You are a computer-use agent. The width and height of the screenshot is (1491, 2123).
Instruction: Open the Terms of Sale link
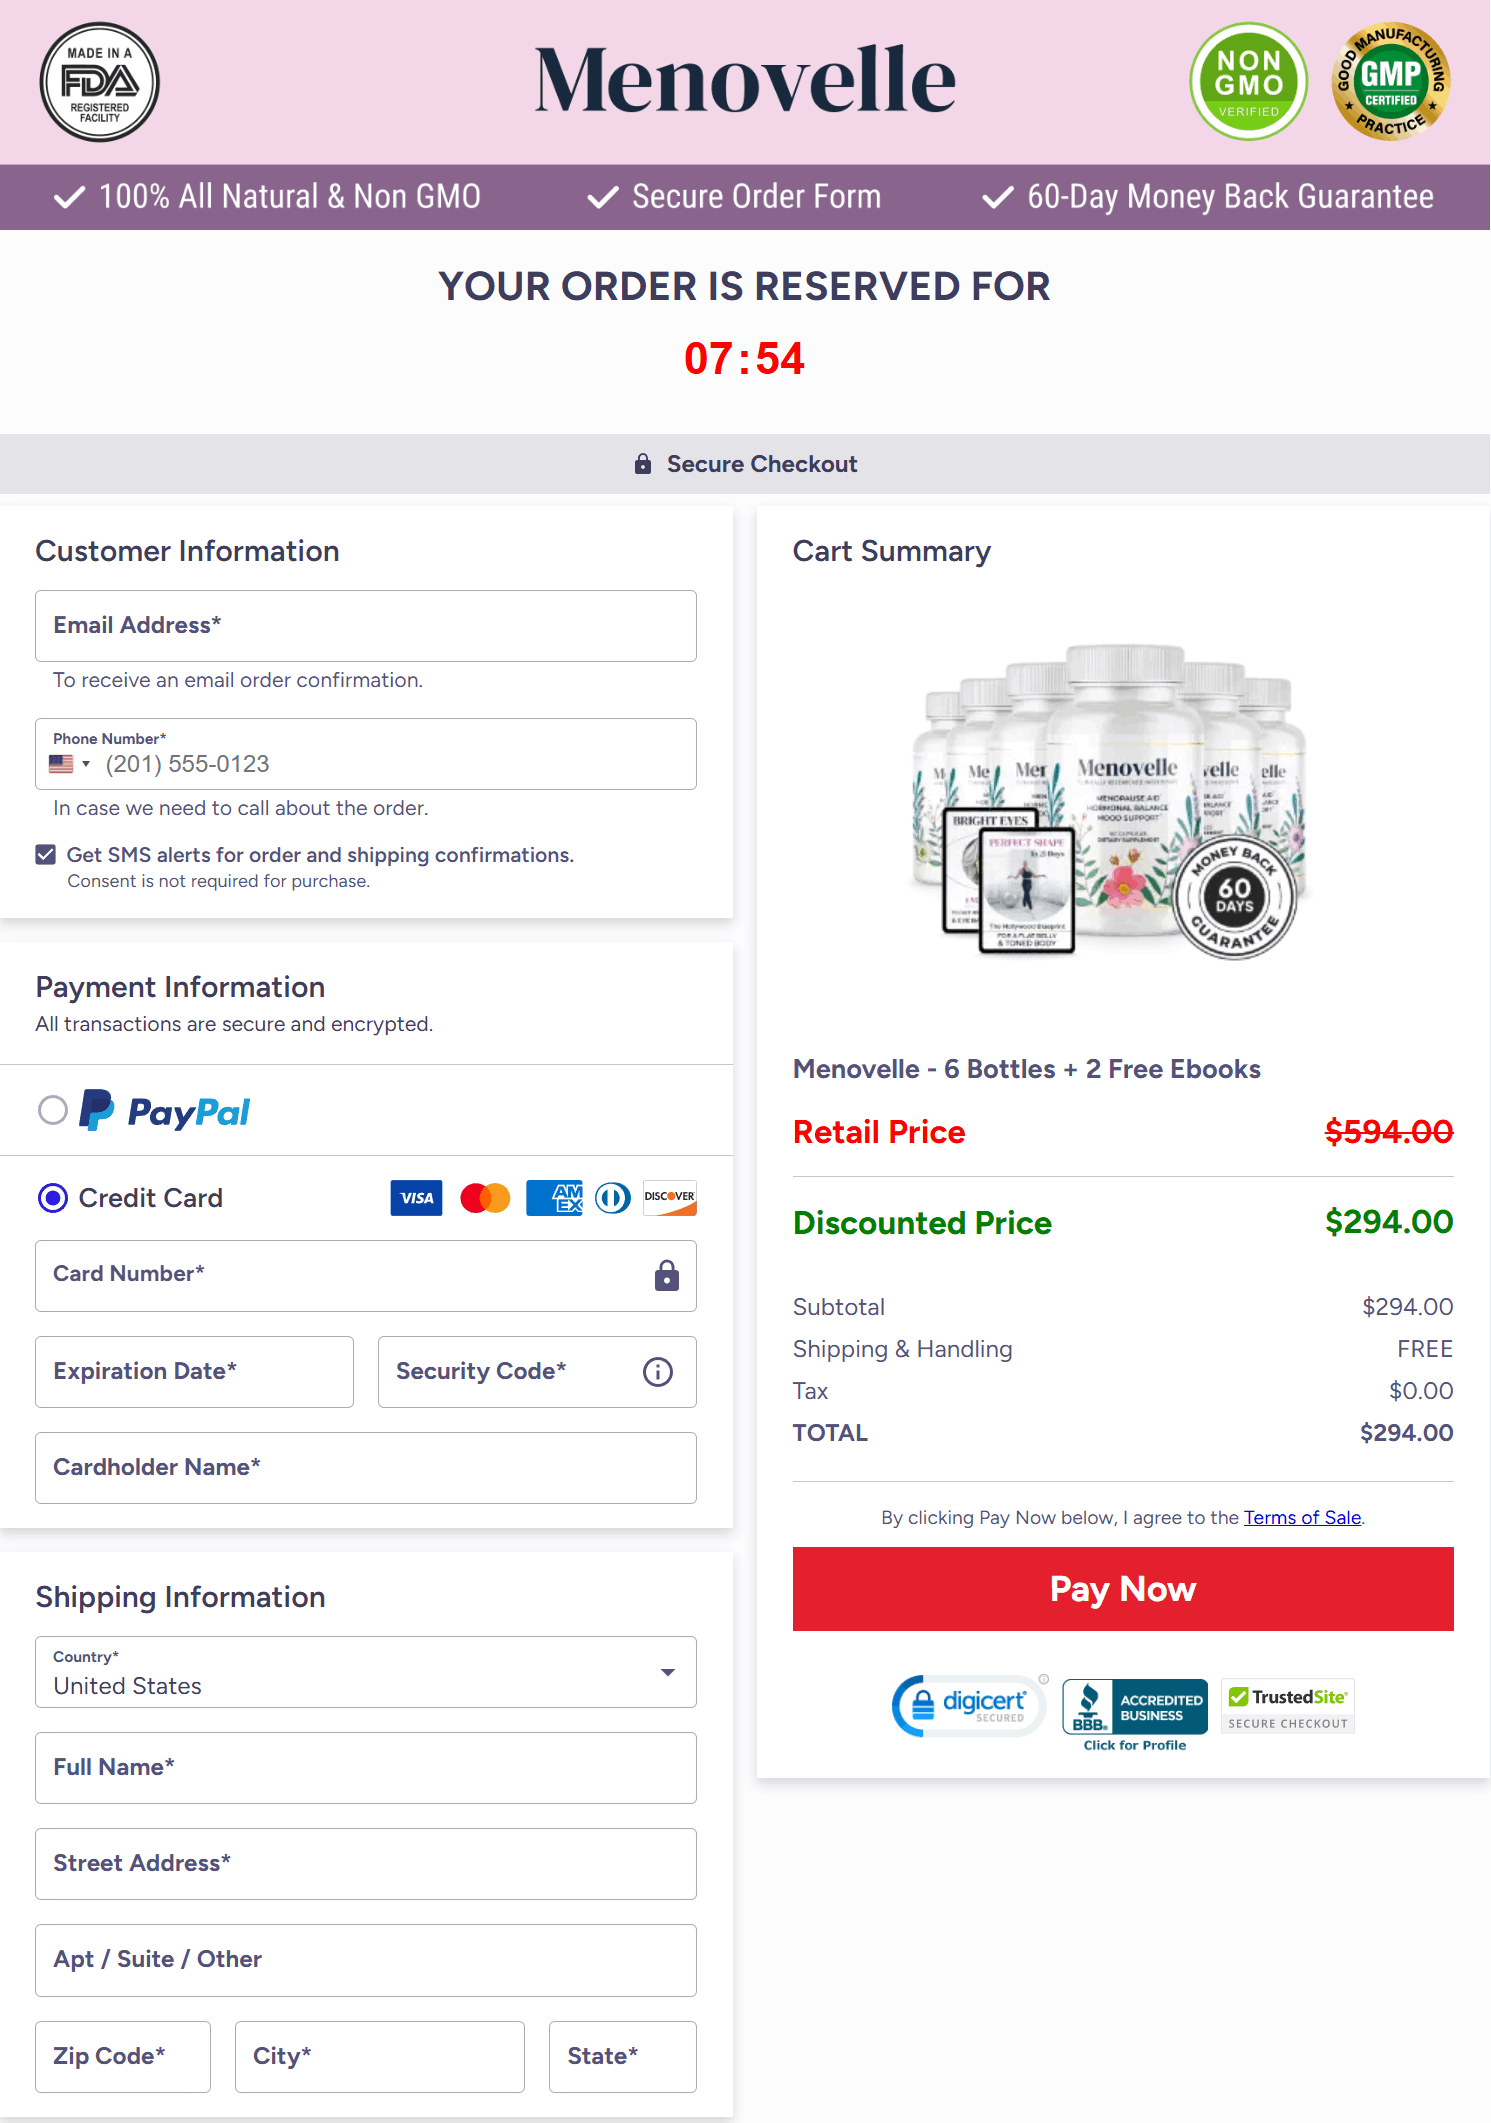(1302, 1517)
